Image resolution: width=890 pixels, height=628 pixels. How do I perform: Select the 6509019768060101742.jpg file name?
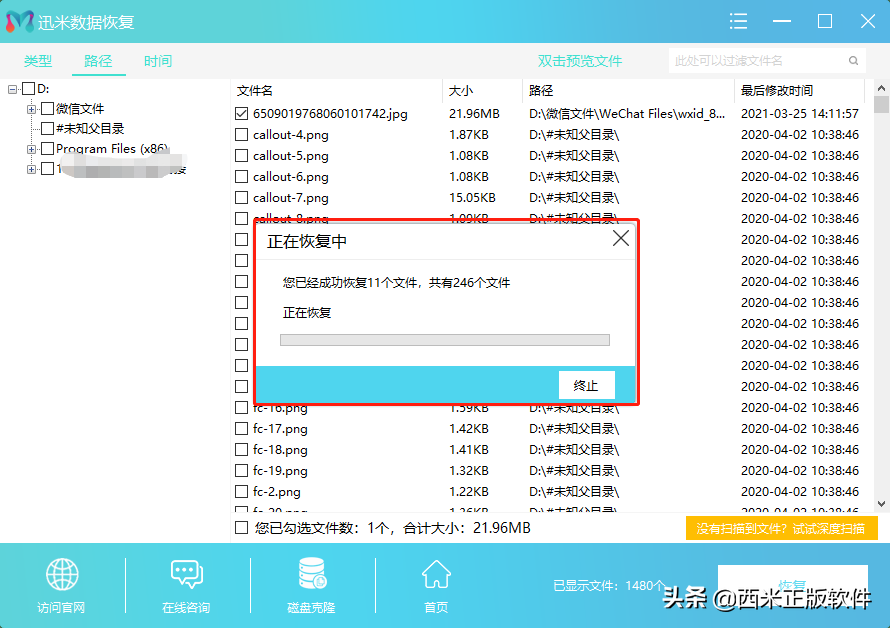[x=330, y=114]
